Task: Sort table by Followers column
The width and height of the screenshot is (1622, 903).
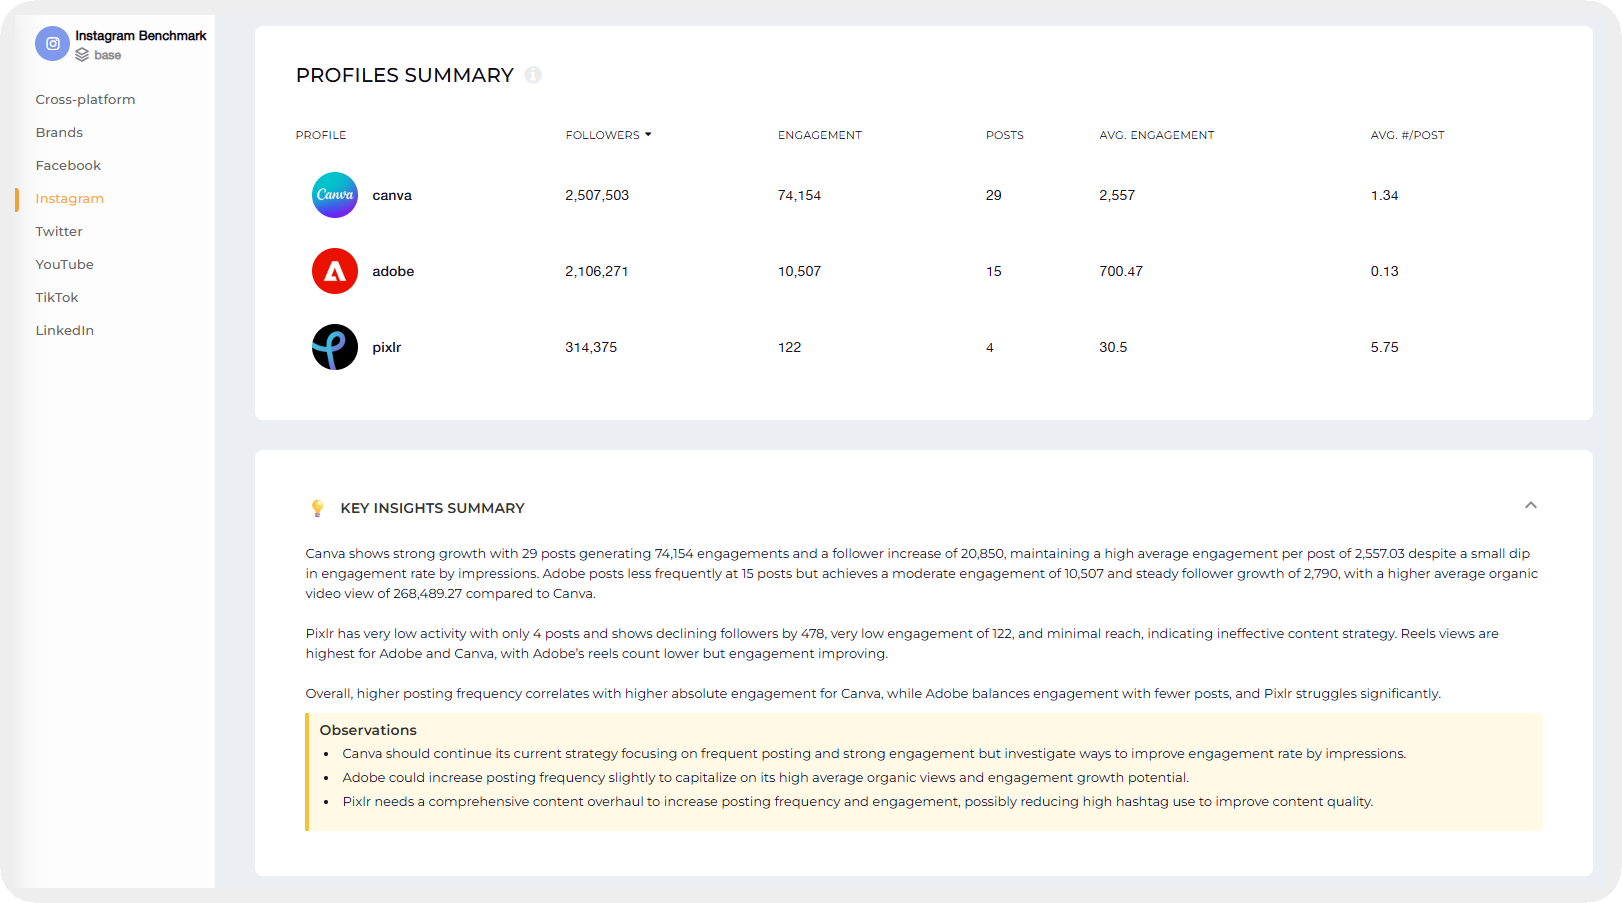Action: click(608, 135)
